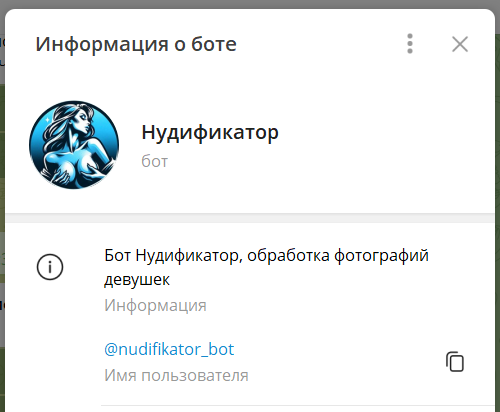Click the circled info icon
Screen dimensions: 500x412
coord(50,267)
